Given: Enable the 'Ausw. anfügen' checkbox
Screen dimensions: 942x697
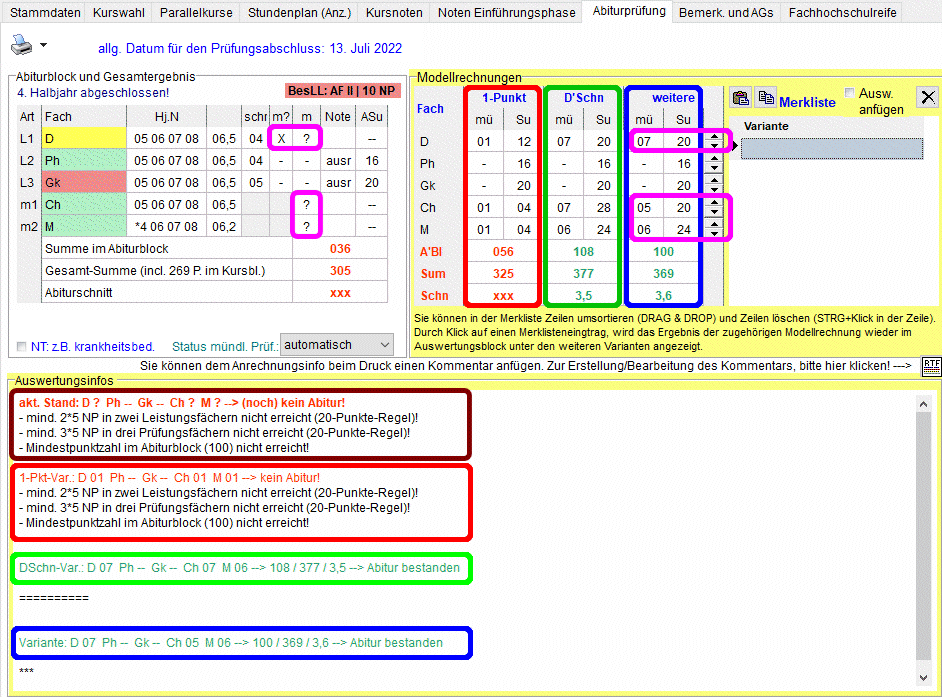Looking at the screenshot, I should coord(850,93).
